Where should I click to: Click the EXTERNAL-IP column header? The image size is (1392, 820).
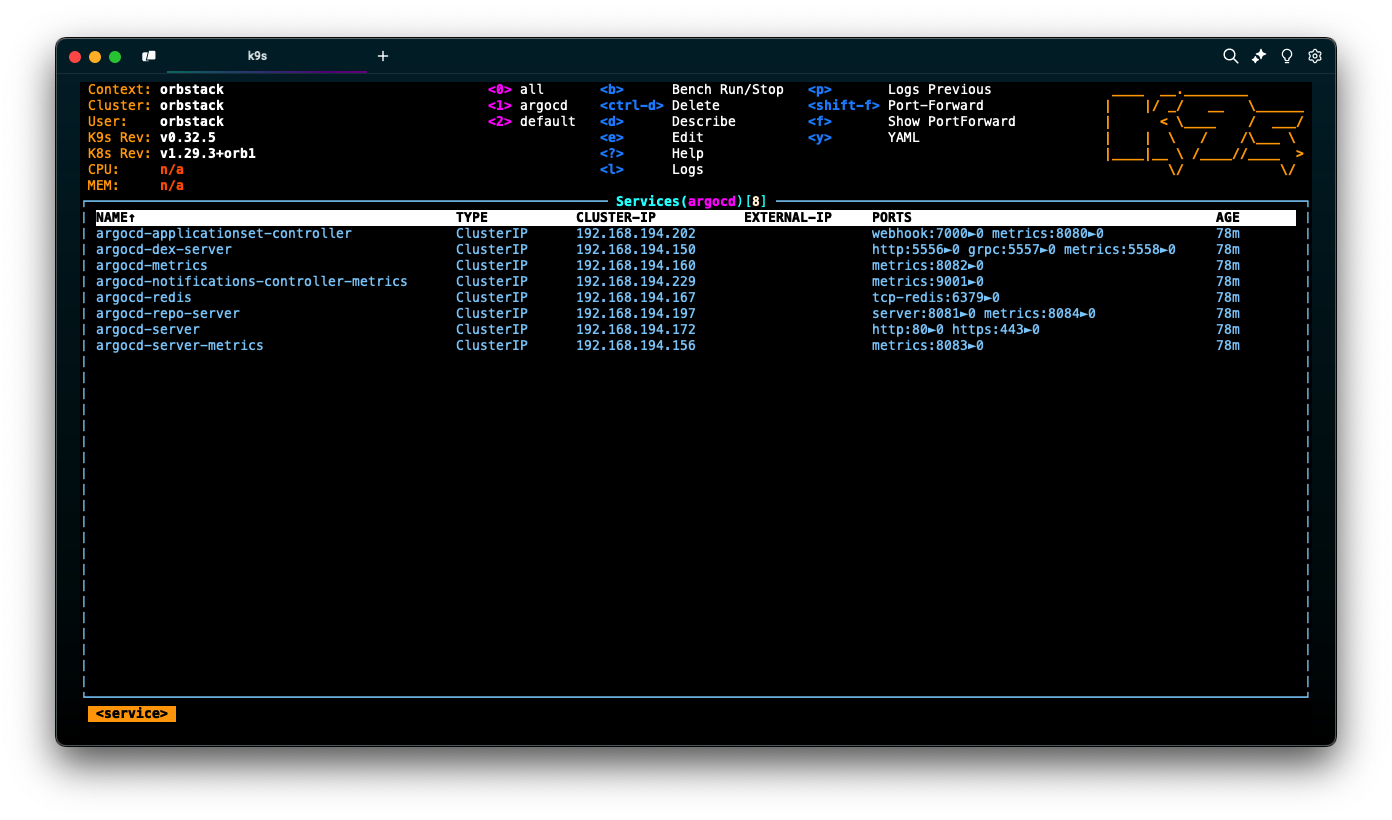click(x=788, y=217)
